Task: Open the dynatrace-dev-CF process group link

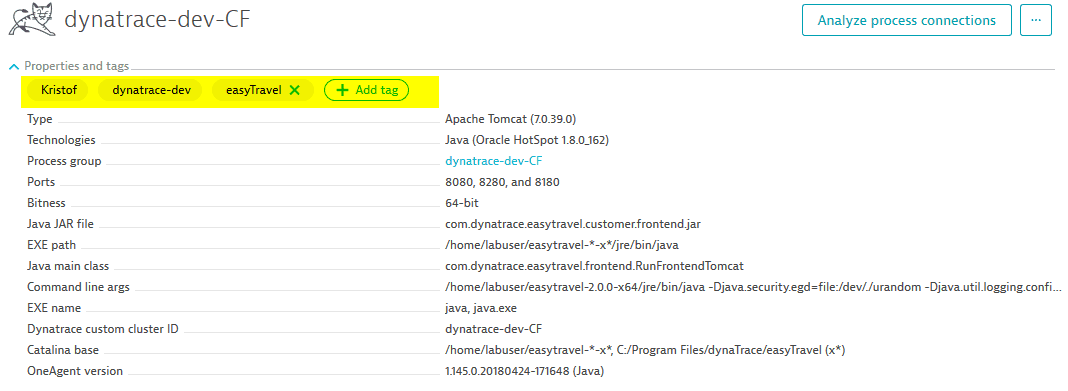Action: (494, 161)
